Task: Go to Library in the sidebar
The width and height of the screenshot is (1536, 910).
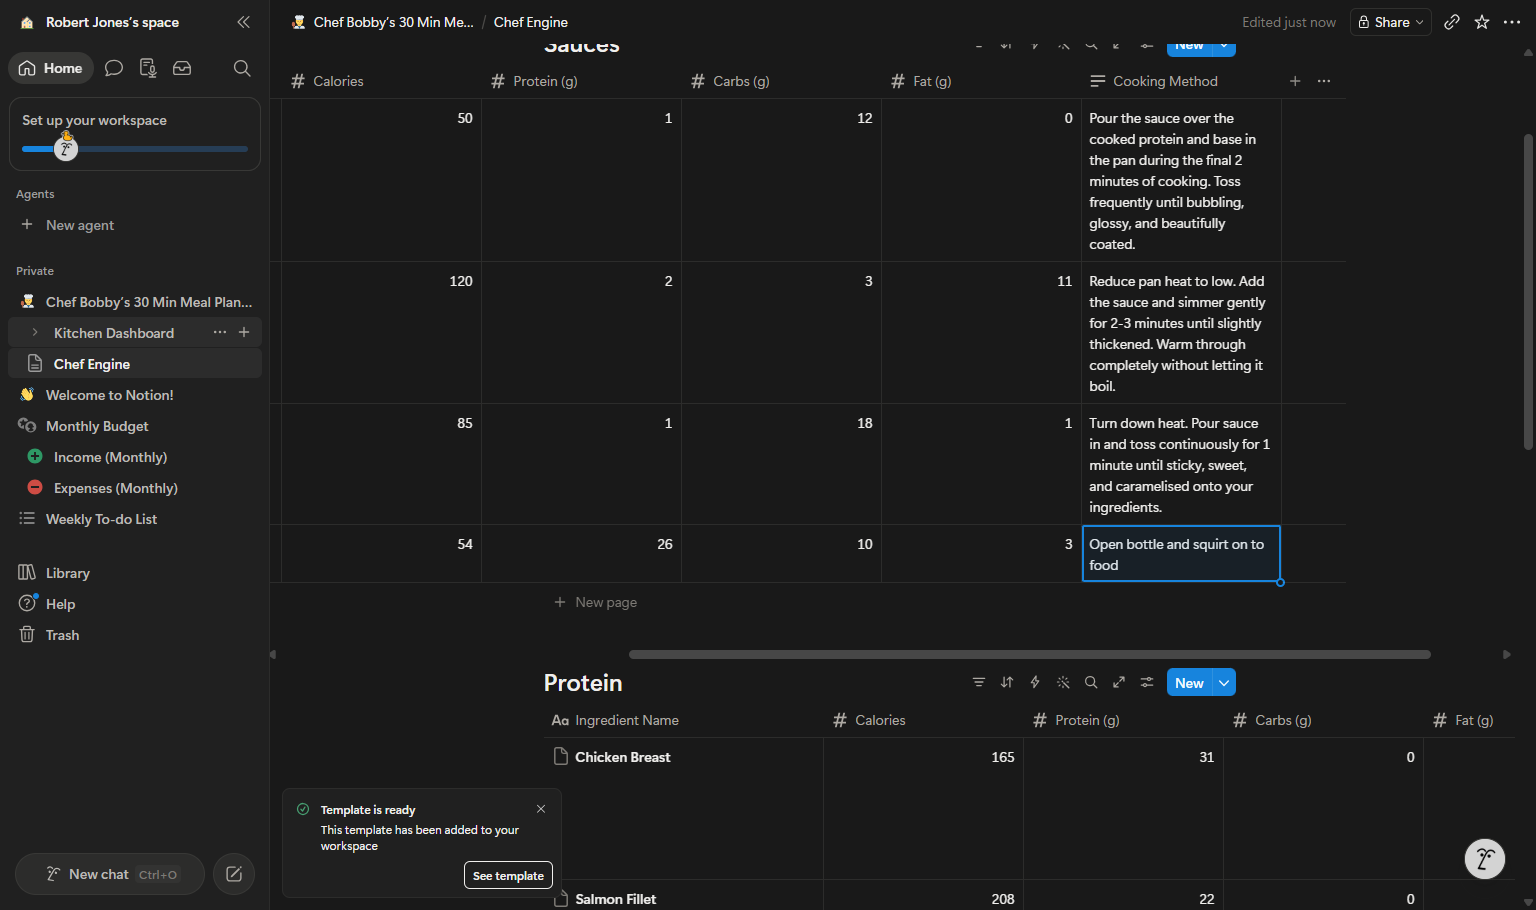Action: coord(135,573)
